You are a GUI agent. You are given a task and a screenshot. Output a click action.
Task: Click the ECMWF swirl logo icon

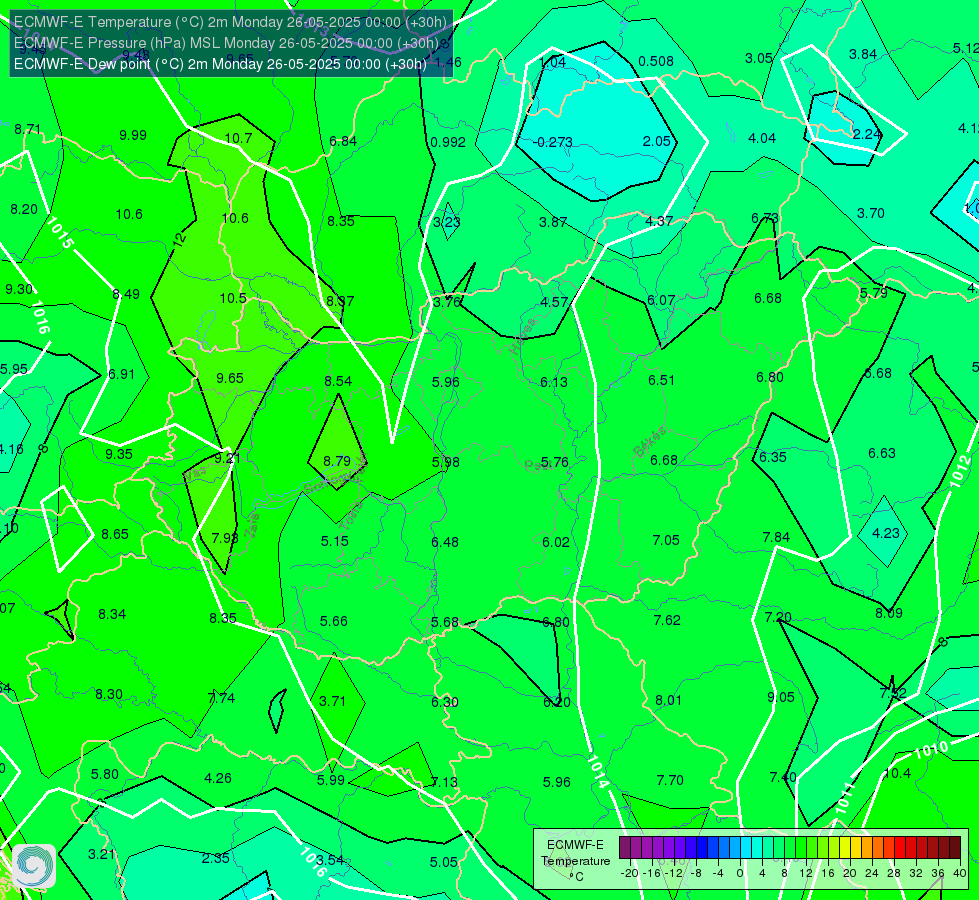click(34, 866)
